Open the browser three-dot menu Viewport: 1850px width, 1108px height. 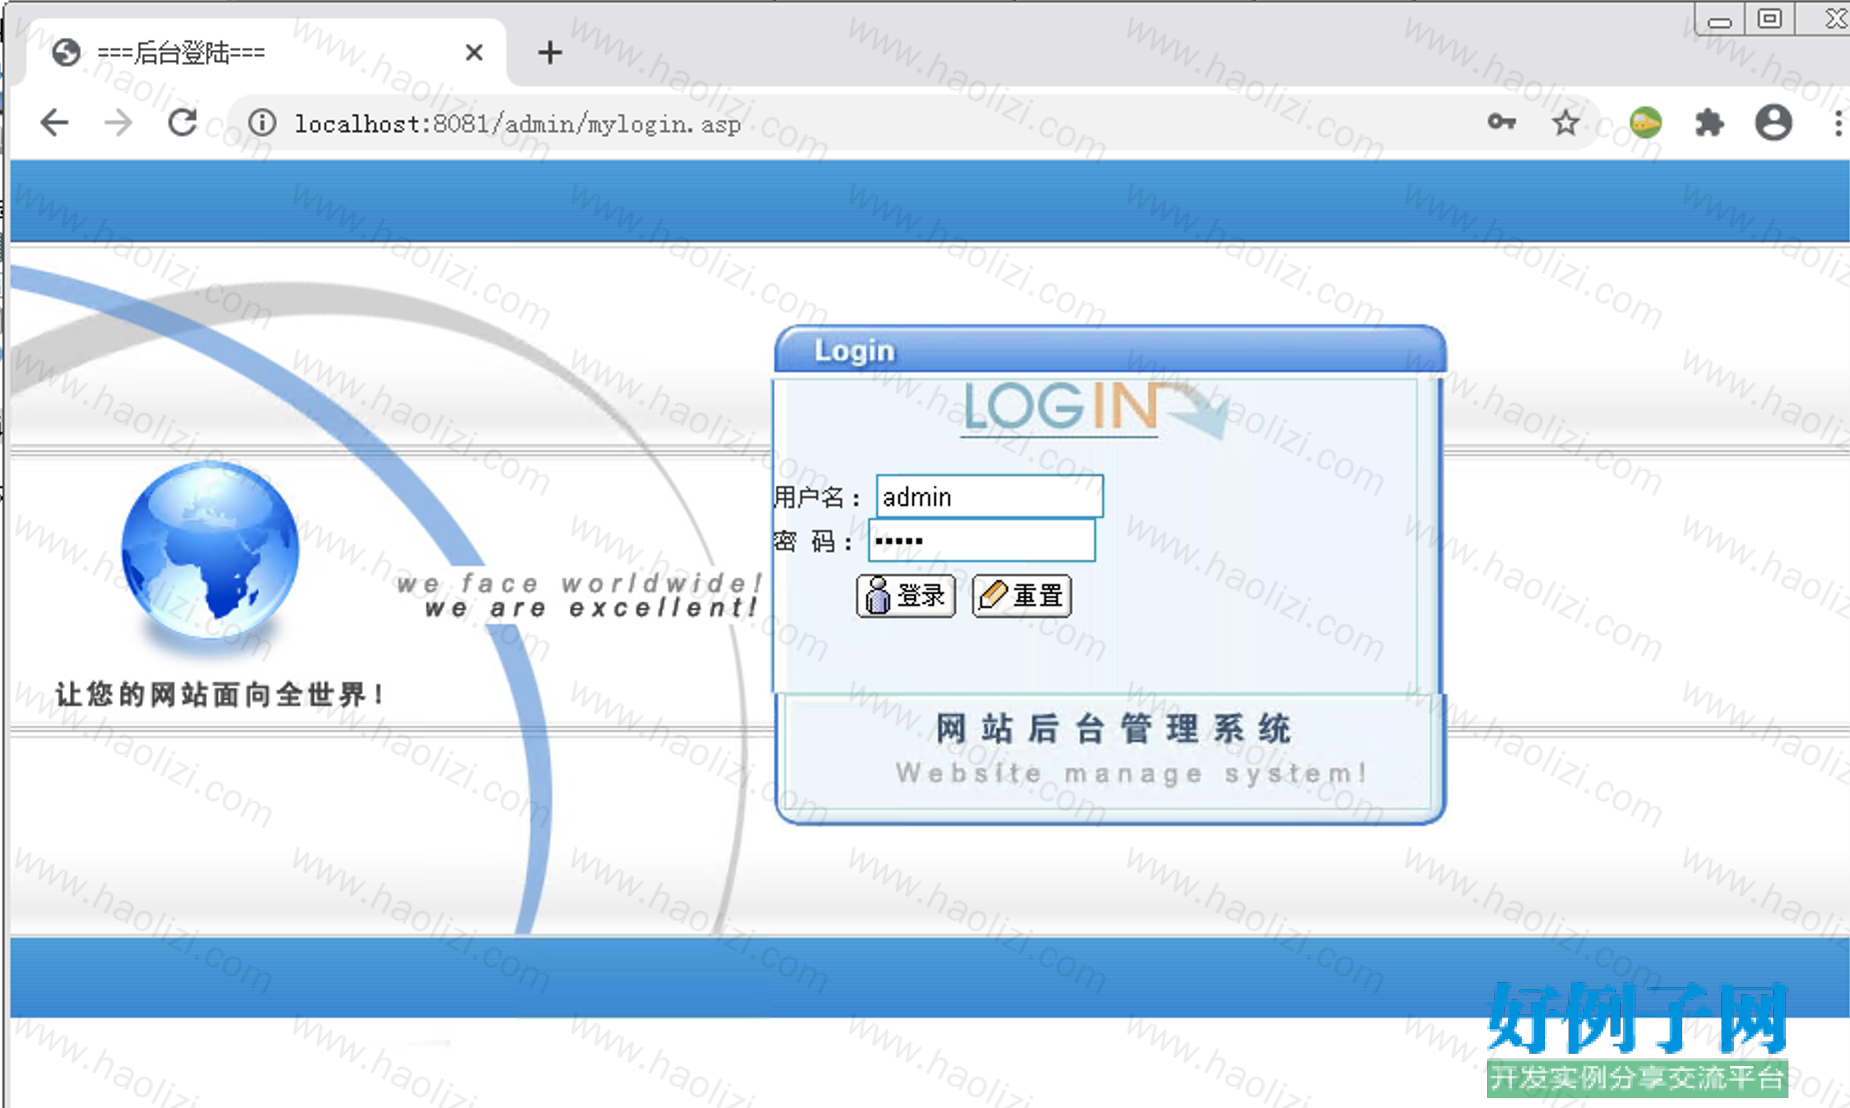[1838, 123]
